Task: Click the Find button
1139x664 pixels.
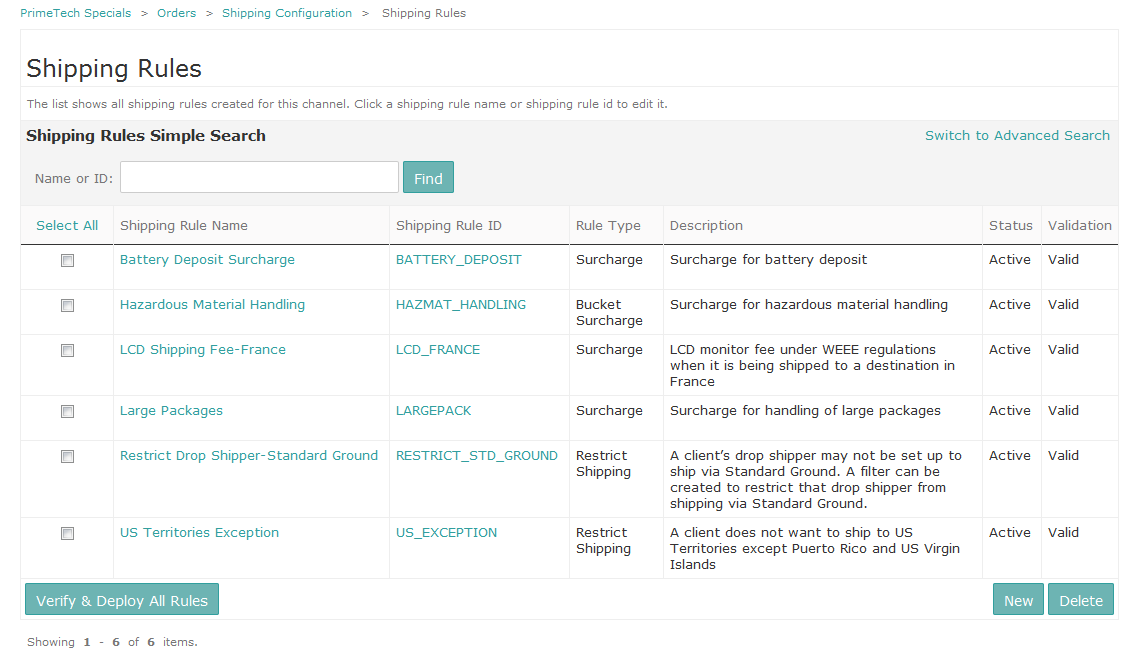Action: tap(428, 177)
